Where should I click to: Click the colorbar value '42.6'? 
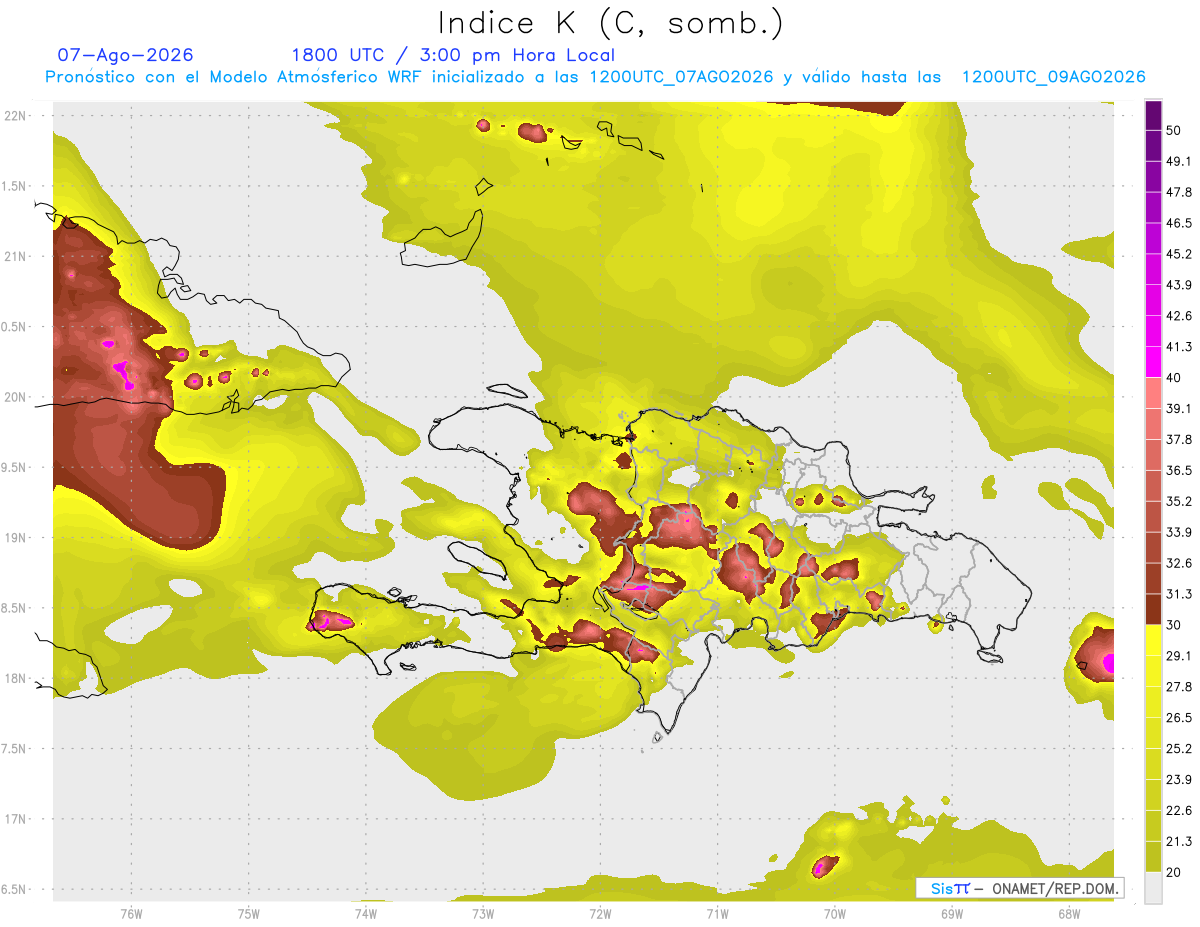1179,316
